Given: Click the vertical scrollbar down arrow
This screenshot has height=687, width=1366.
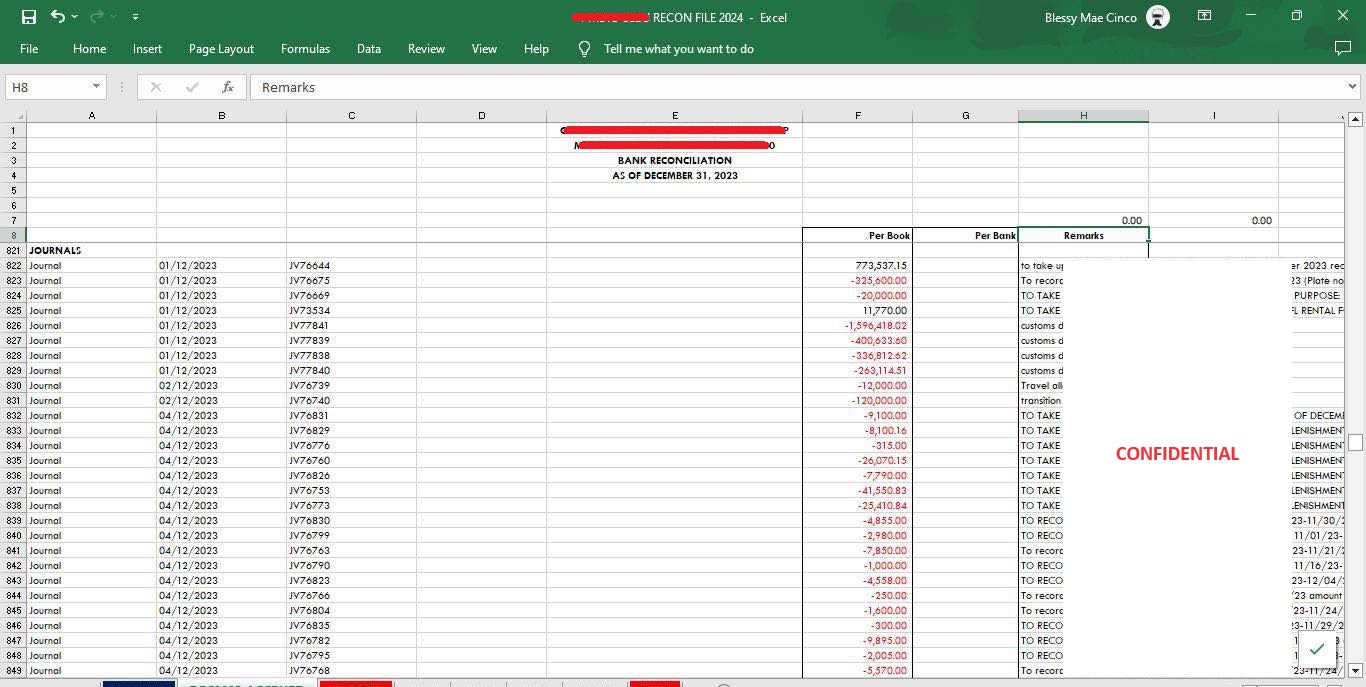Looking at the screenshot, I should (1356, 670).
